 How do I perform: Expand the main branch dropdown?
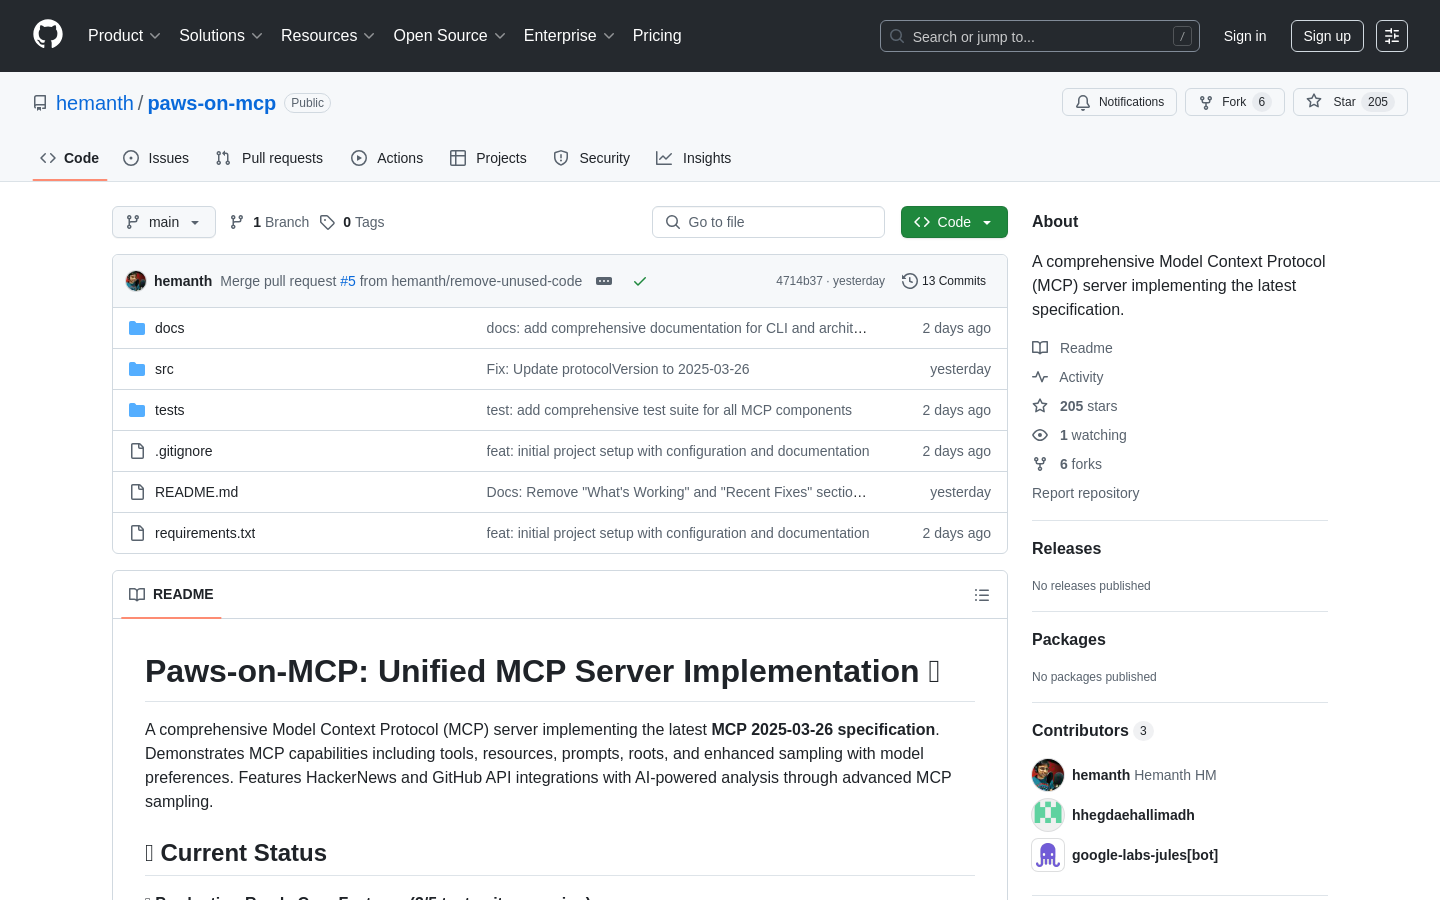coord(164,222)
